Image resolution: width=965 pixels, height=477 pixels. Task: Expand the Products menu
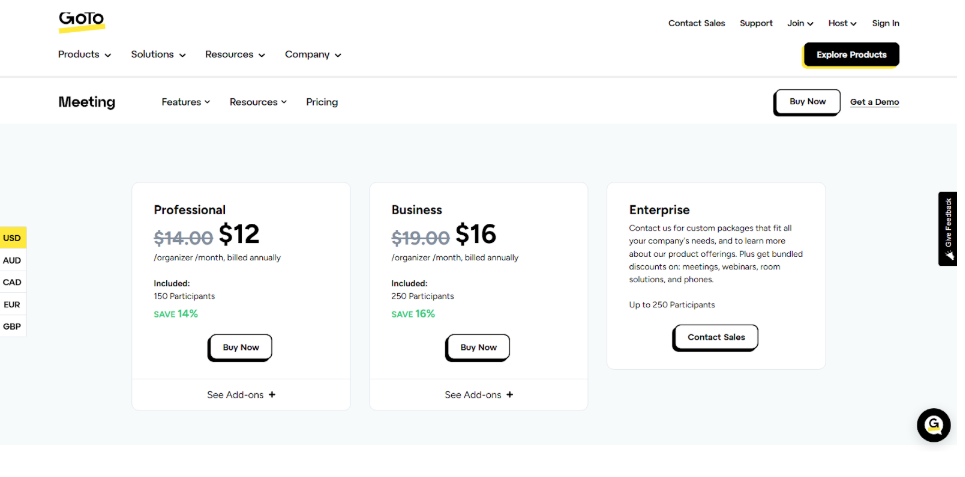pyautogui.click(x=85, y=55)
